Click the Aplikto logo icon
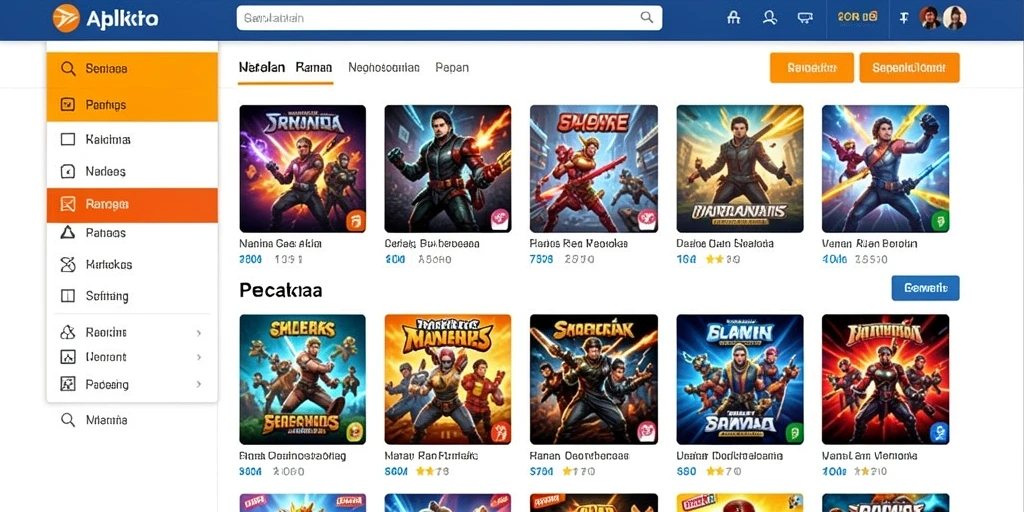Image resolution: width=1024 pixels, height=512 pixels. tap(66, 18)
